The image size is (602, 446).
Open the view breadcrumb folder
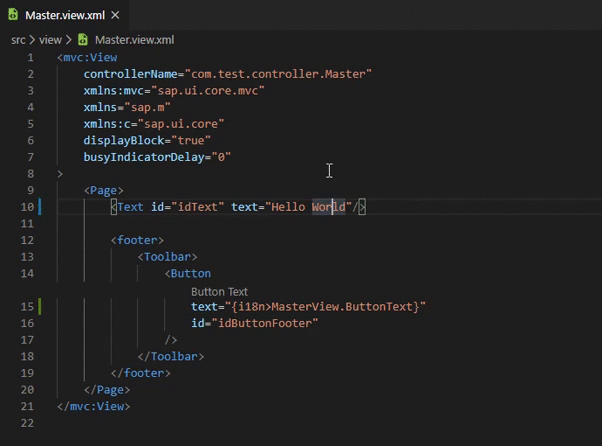coord(50,40)
